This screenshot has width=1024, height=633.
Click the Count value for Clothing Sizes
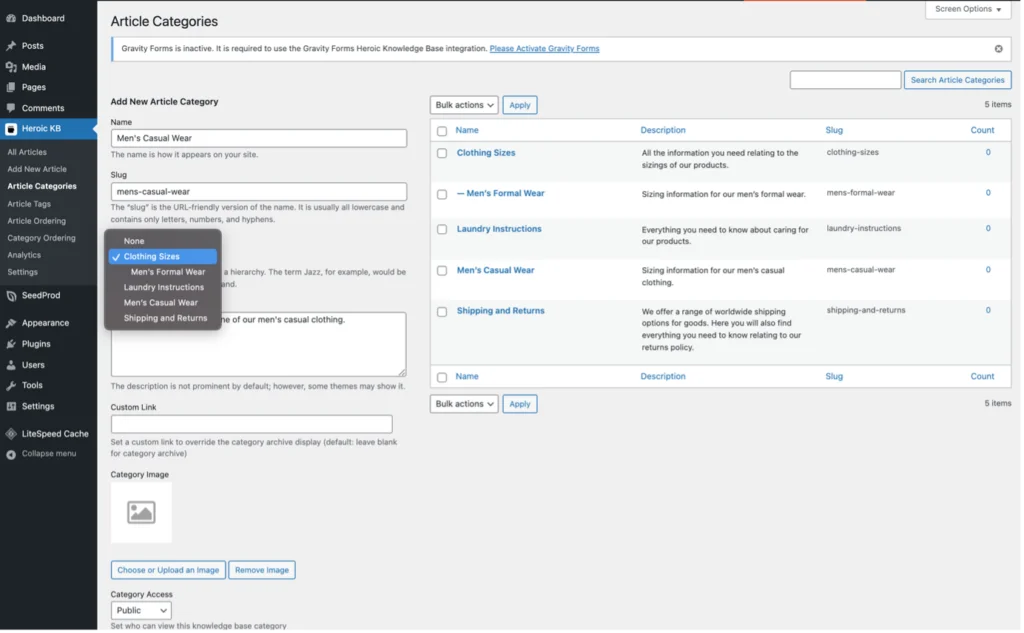pyautogui.click(x=988, y=153)
